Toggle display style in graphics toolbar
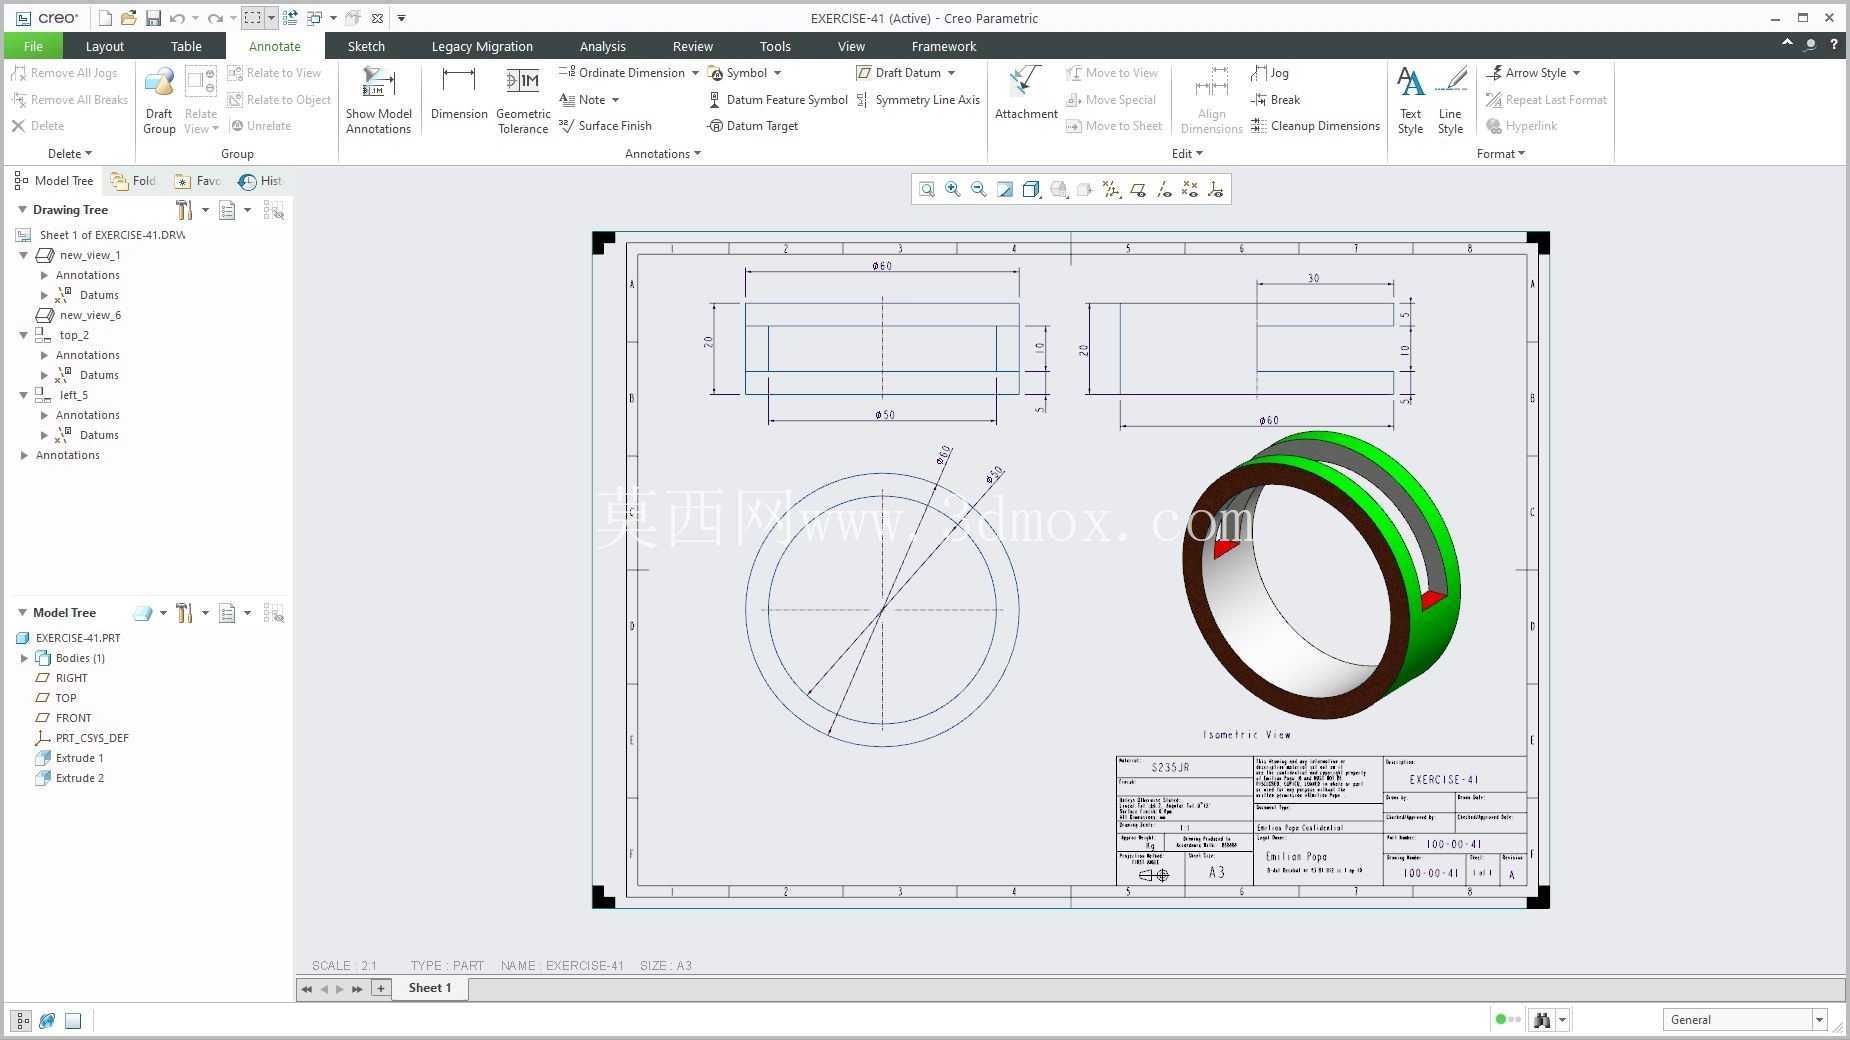Screen dimensions: 1850x1040 1031,189
